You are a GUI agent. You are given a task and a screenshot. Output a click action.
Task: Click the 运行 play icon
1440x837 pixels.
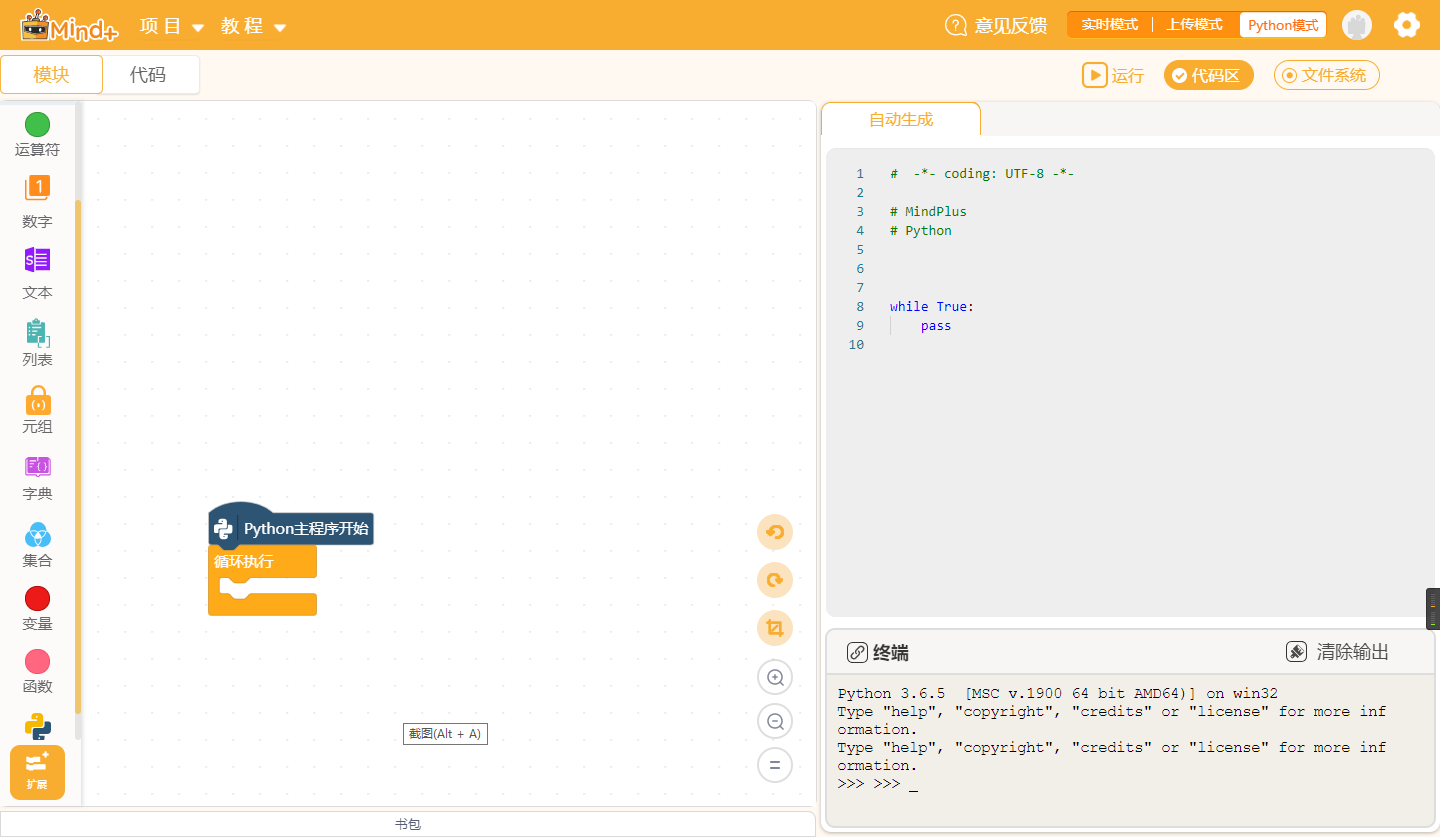1095,75
